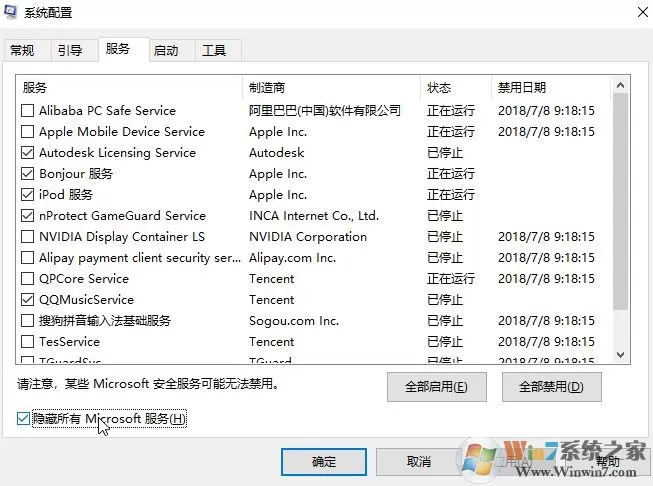Click INCA Internet Co., Ltd. cell
Image resolution: width=653 pixels, height=486 pixels.
(x=314, y=215)
